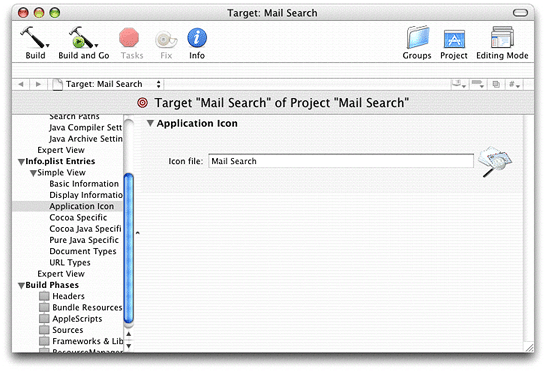This screenshot has width=546, height=371.
Task: Click the Mail Search icon preview thumbnail
Action: (495, 161)
